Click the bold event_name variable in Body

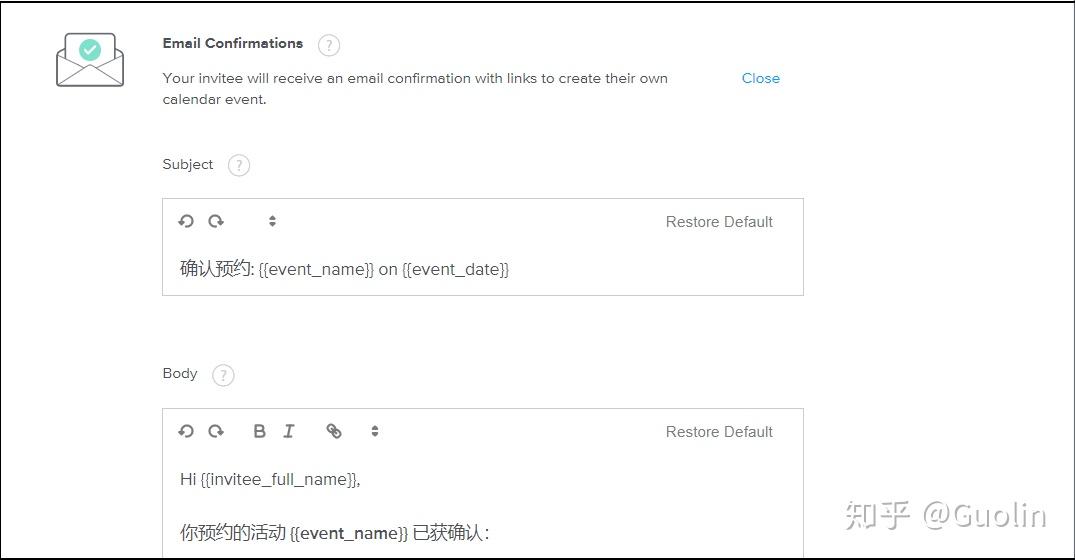(349, 534)
